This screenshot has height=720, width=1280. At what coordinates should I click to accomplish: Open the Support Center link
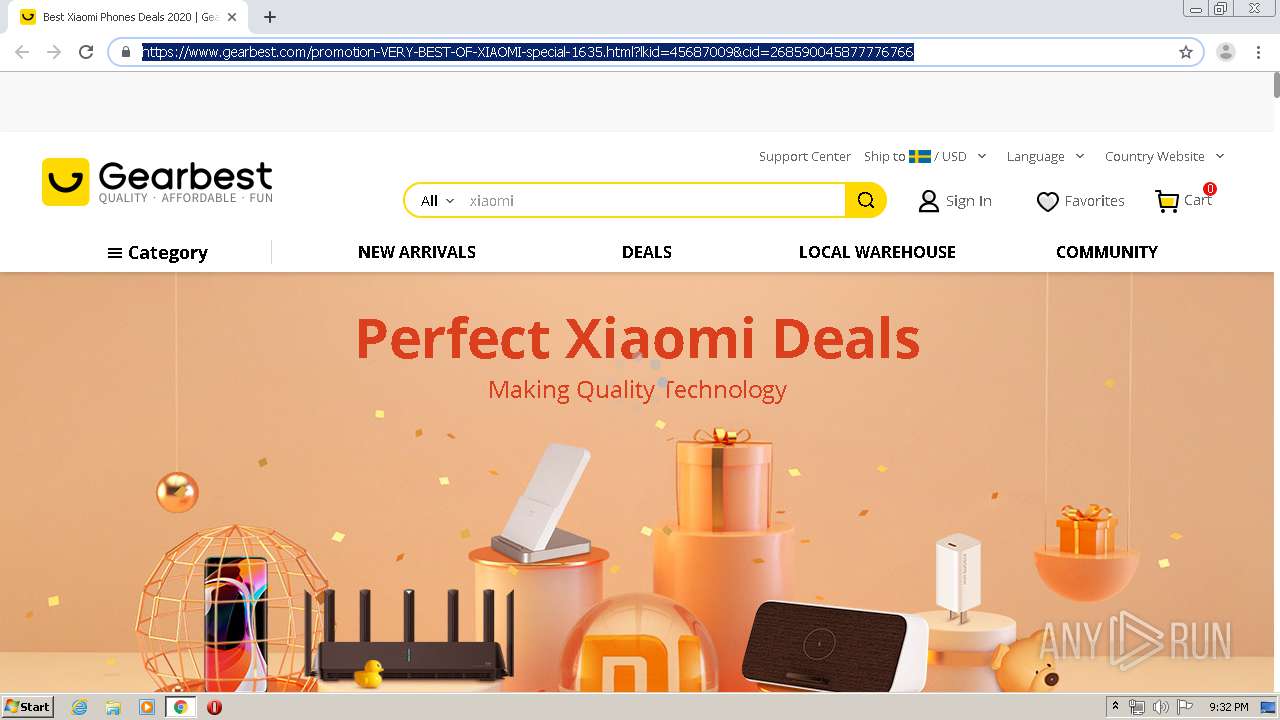click(805, 156)
